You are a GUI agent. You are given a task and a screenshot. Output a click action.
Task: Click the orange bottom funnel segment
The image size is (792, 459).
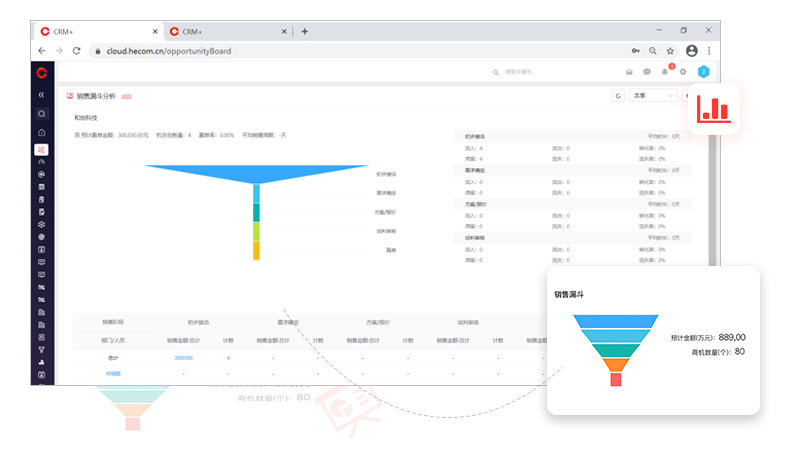pos(256,250)
